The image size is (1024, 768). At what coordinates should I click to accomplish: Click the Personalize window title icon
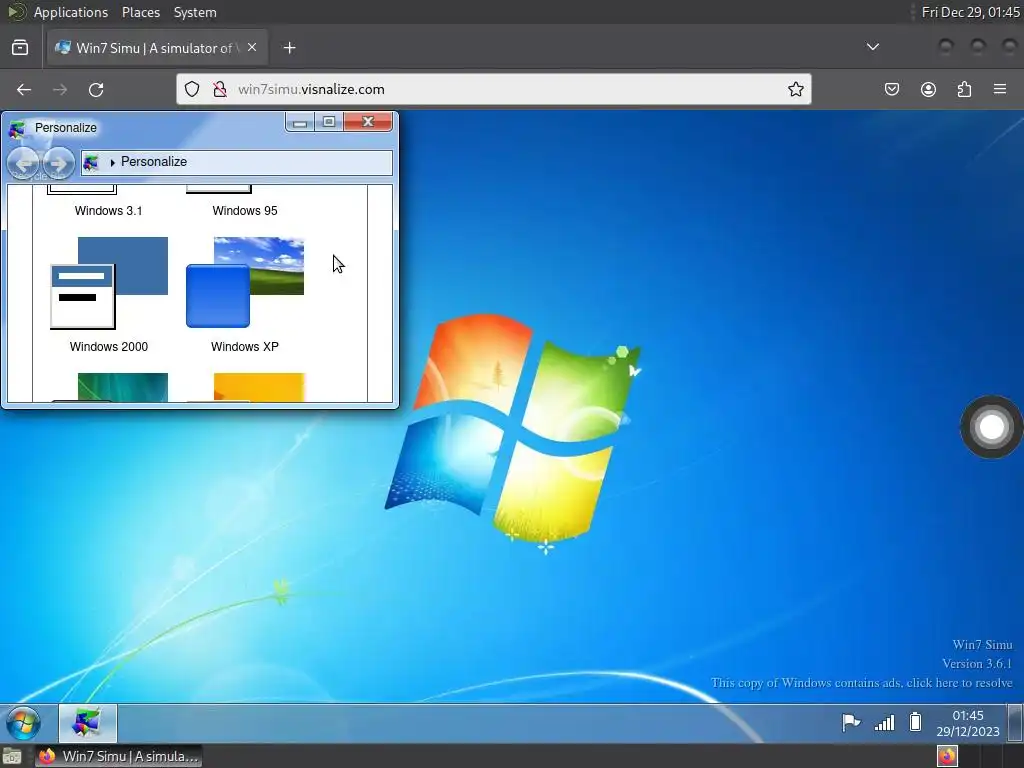[x=17, y=129]
